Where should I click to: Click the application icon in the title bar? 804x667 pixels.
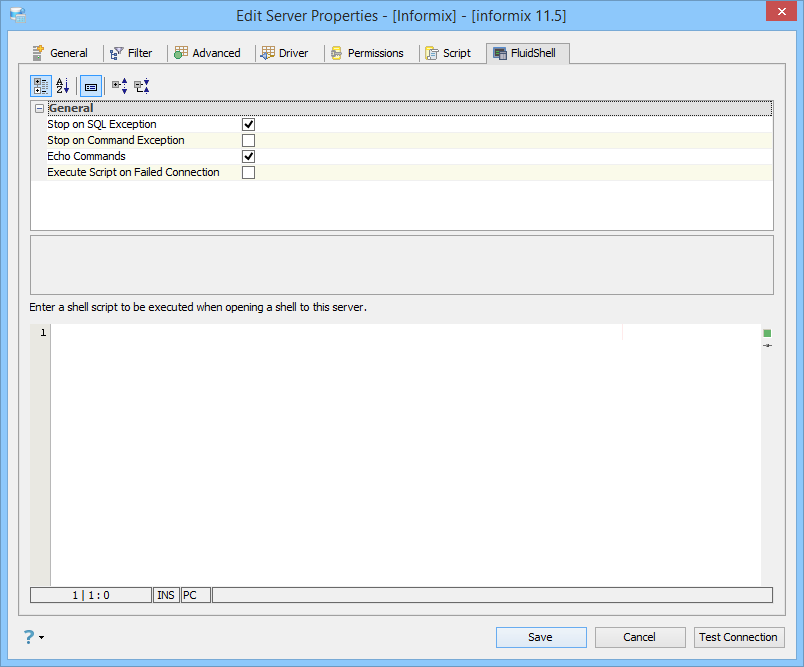18,15
